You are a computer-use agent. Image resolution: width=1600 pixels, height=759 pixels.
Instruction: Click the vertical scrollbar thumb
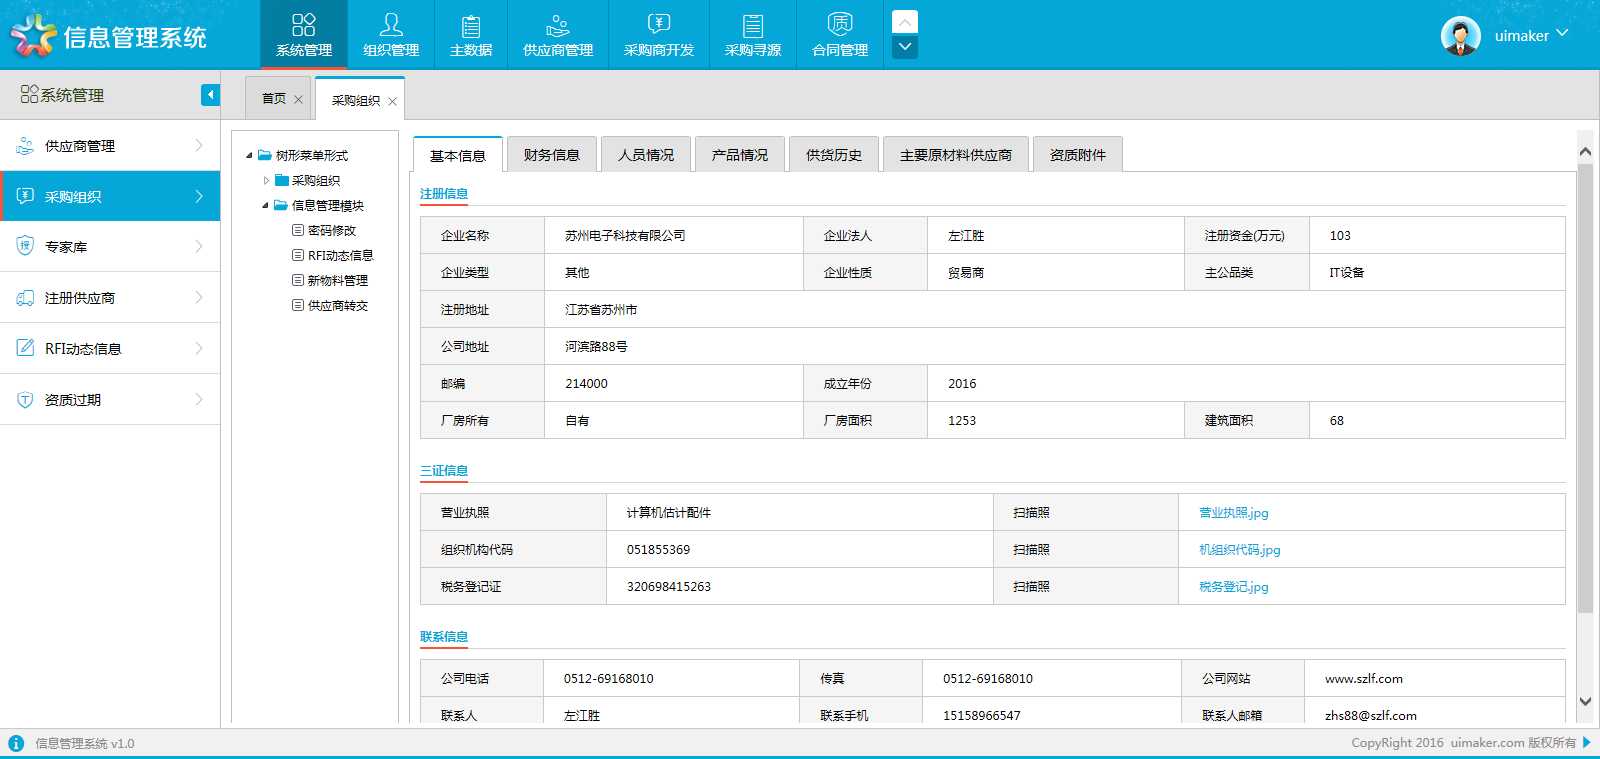click(1585, 388)
